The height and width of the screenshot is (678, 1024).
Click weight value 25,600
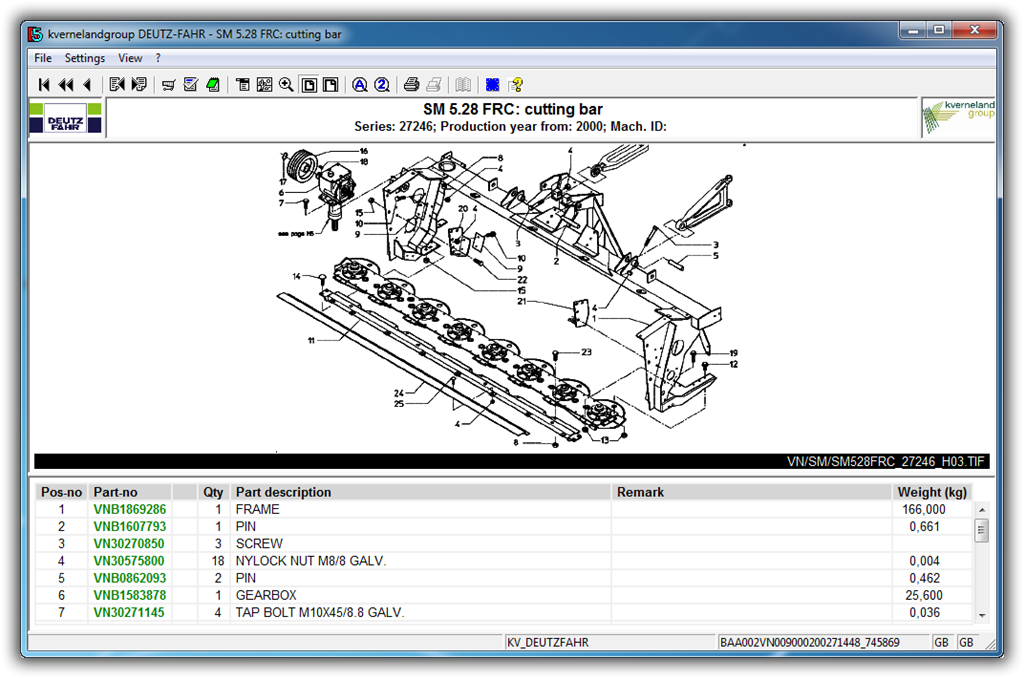tap(924, 595)
